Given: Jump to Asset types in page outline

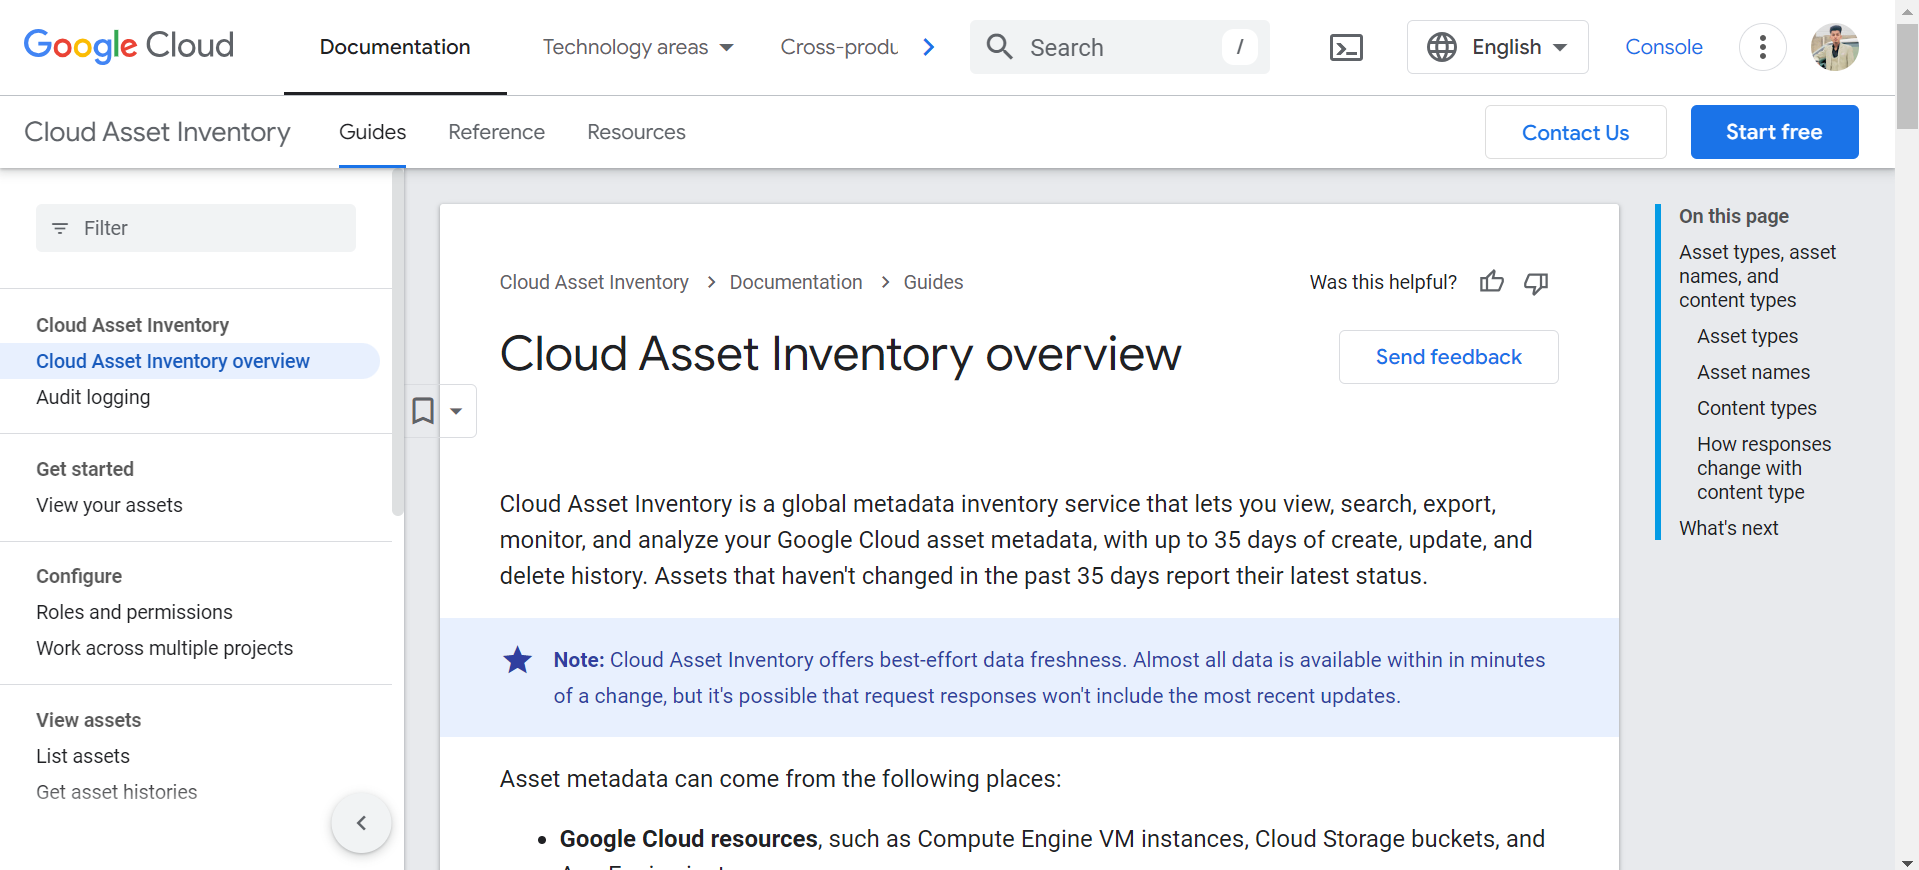Looking at the screenshot, I should click(x=1747, y=336).
